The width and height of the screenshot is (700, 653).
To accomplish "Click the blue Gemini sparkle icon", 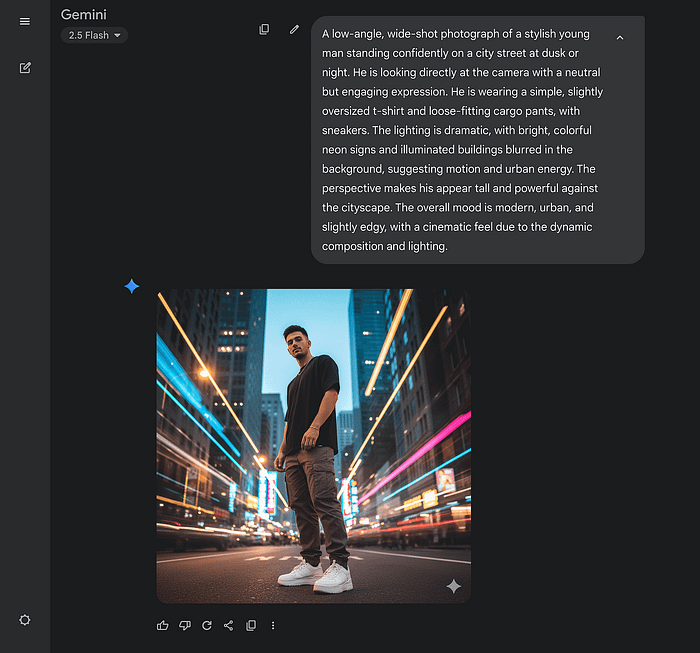I will tap(132, 287).
